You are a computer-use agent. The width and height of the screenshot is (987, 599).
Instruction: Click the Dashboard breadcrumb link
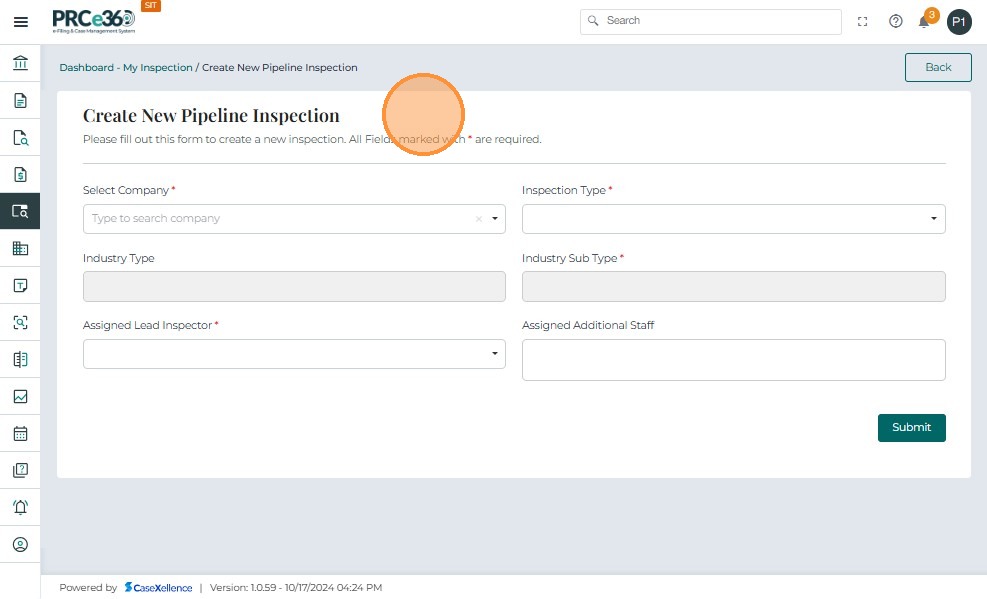tap(86, 68)
